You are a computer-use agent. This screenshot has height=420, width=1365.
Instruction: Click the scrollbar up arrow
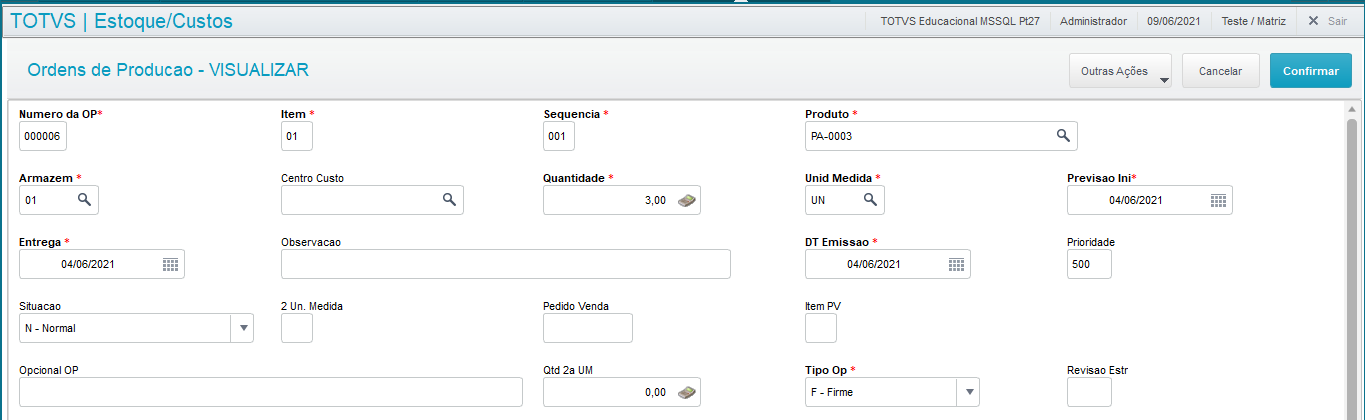point(1352,109)
